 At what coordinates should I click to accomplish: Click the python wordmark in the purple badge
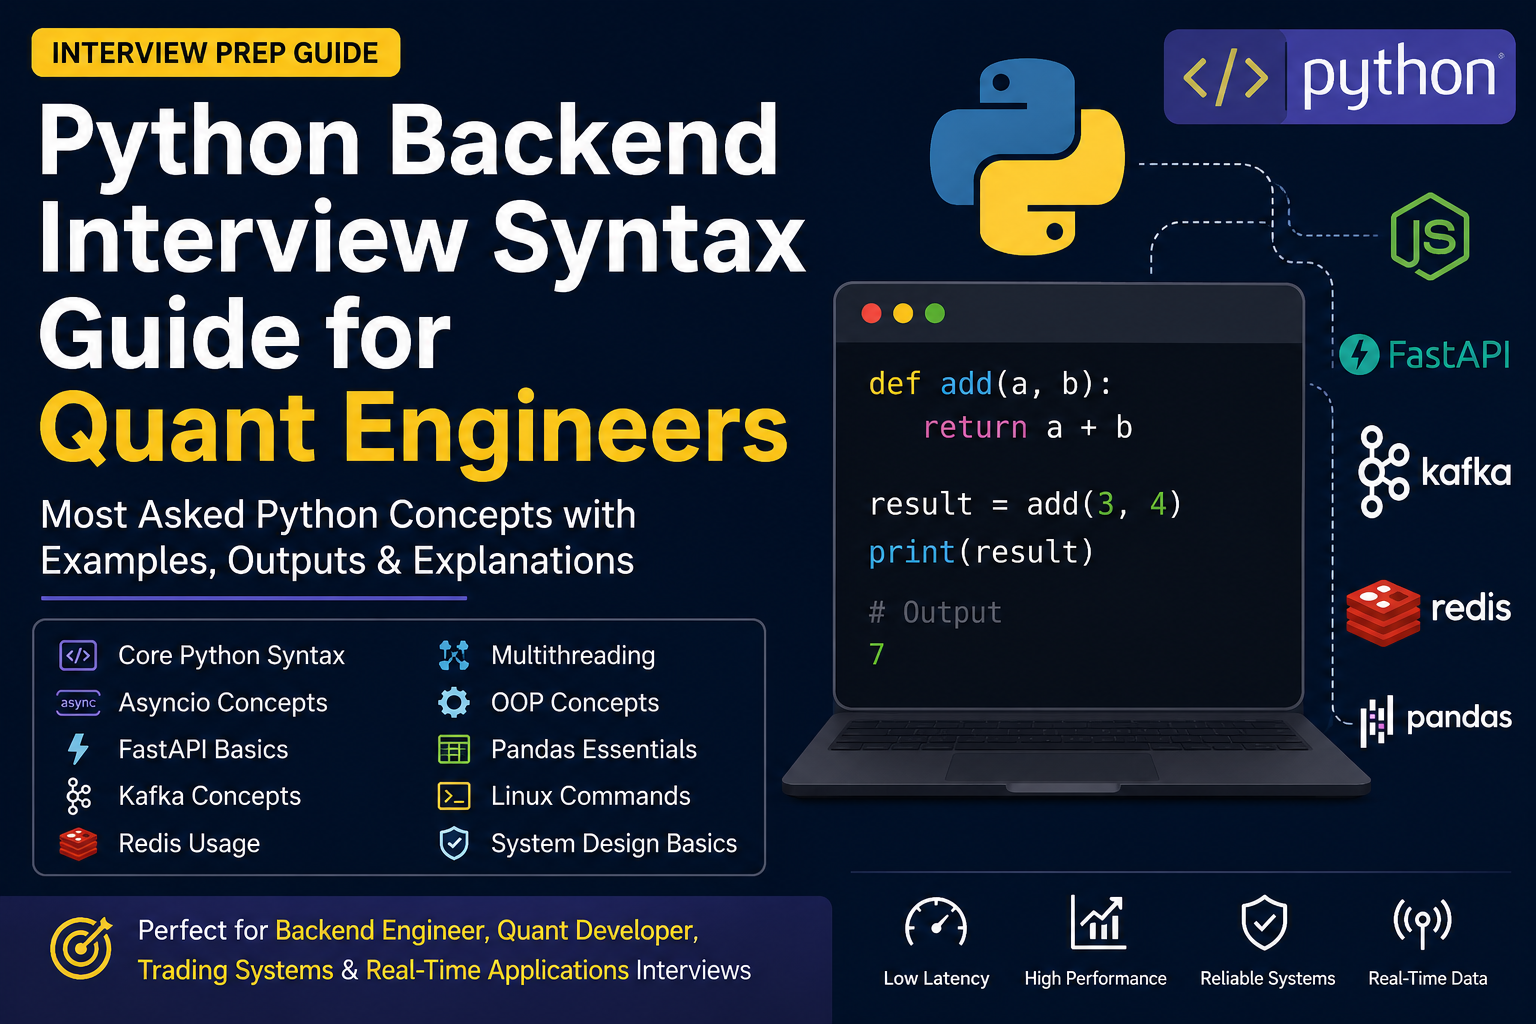pyautogui.click(x=1399, y=76)
